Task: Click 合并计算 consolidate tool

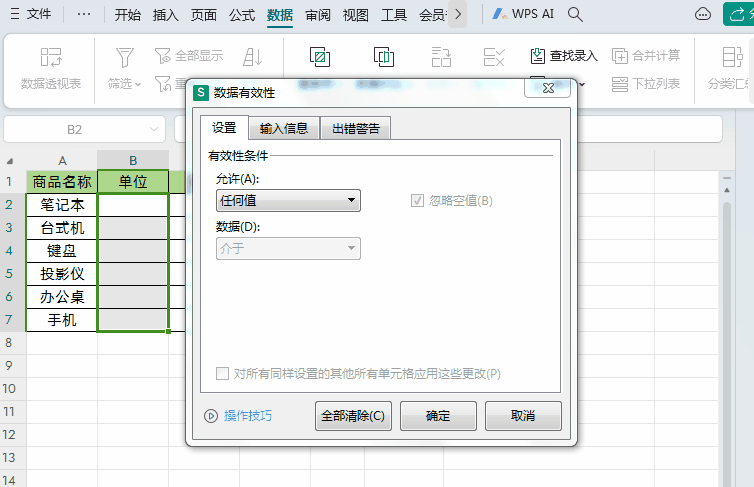Action: tap(646, 56)
